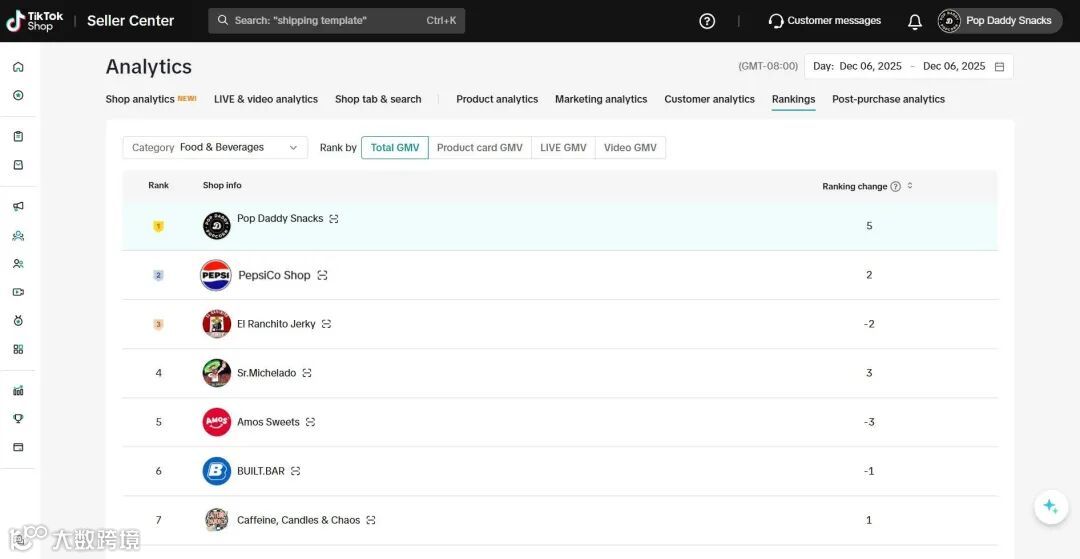Click the scan icon next to Amos Sweets
Screen dimensions: 1080x559
[311, 422]
